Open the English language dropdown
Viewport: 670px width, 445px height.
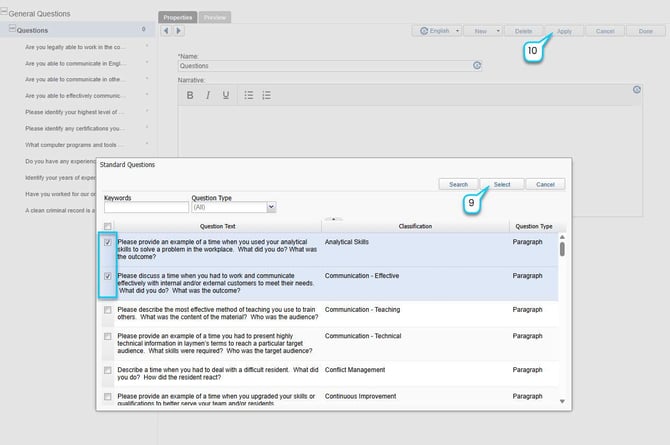[441, 31]
